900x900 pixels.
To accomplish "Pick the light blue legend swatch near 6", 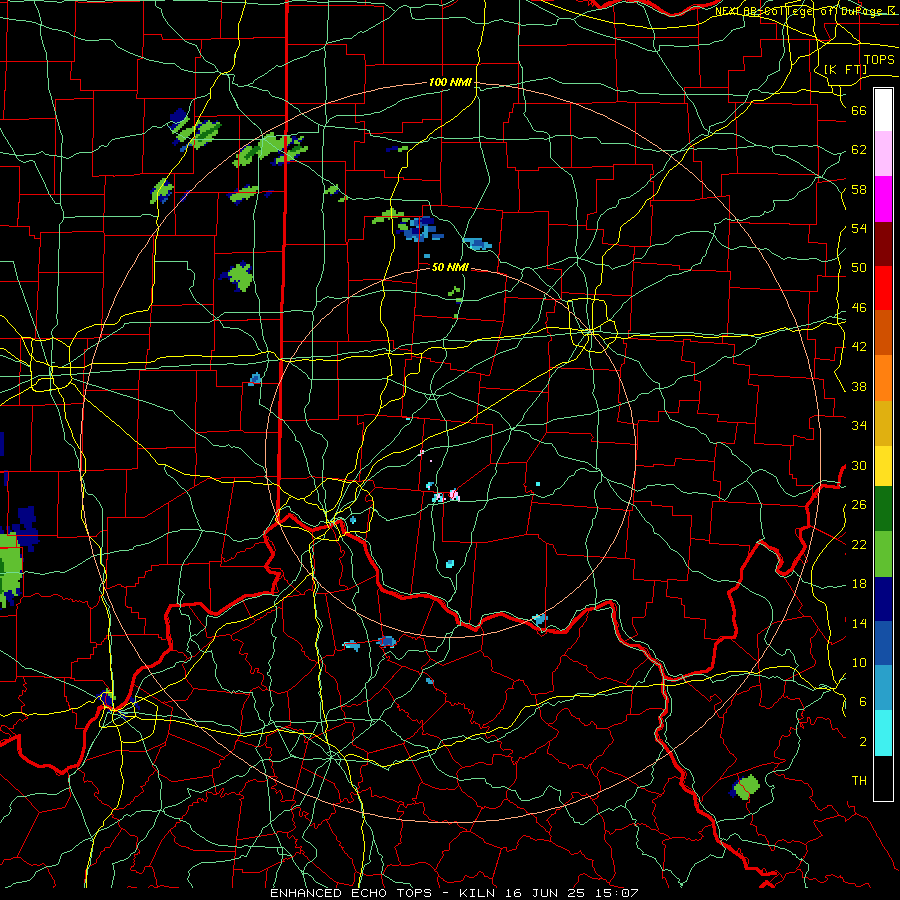I will [883, 688].
